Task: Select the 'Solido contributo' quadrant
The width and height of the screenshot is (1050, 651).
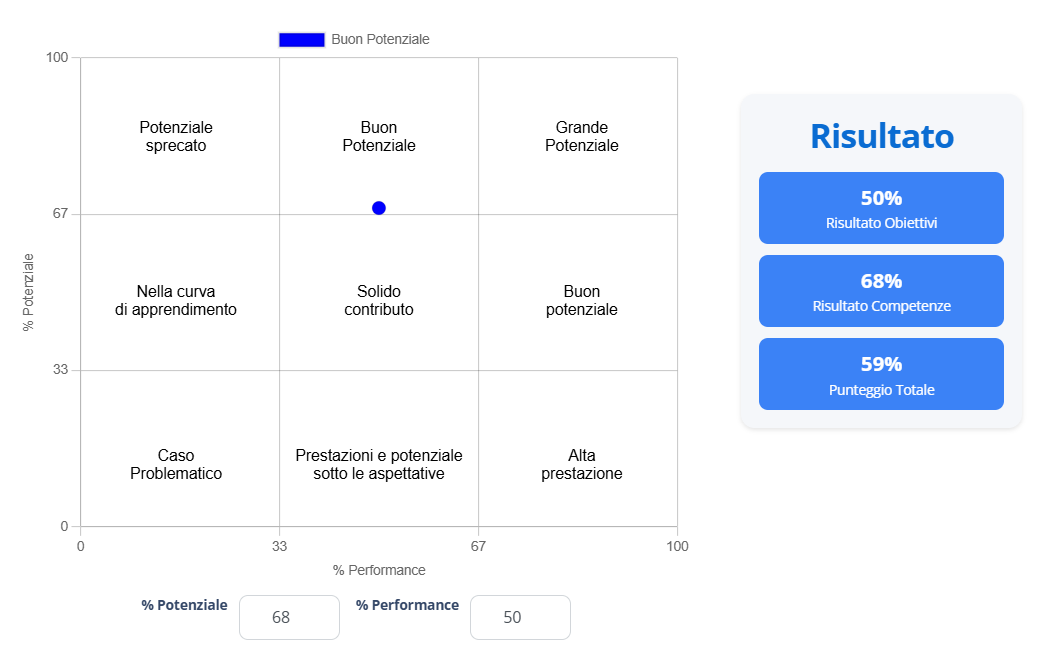Action: (378, 300)
